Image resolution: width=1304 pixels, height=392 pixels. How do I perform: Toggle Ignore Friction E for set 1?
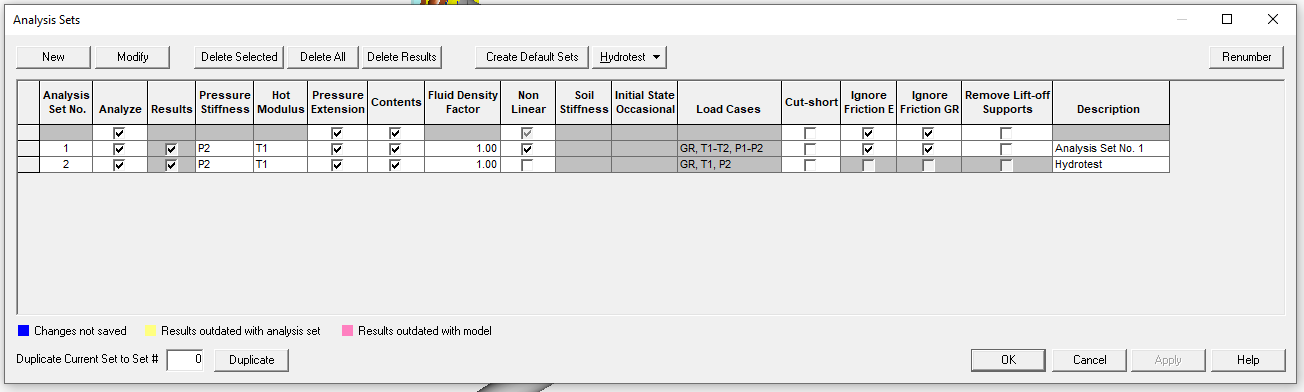point(868,149)
